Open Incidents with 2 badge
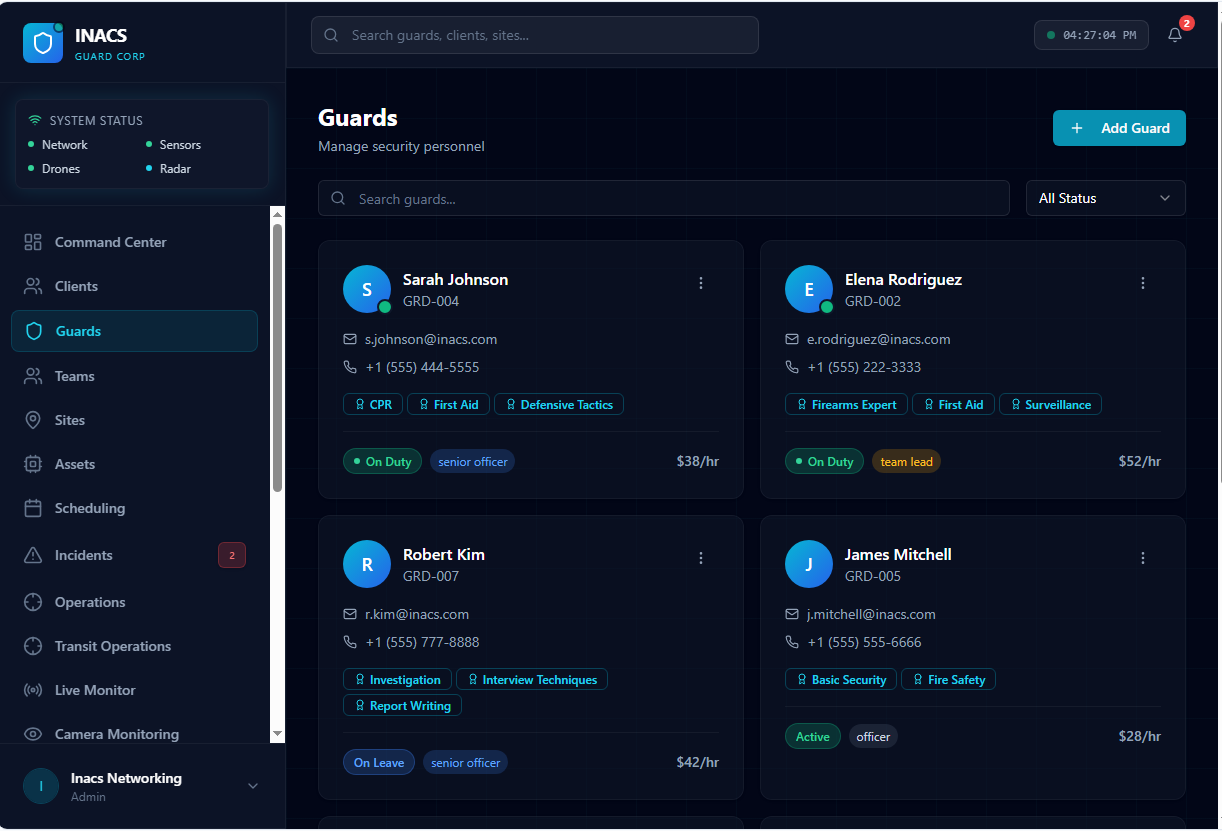 pos(134,555)
